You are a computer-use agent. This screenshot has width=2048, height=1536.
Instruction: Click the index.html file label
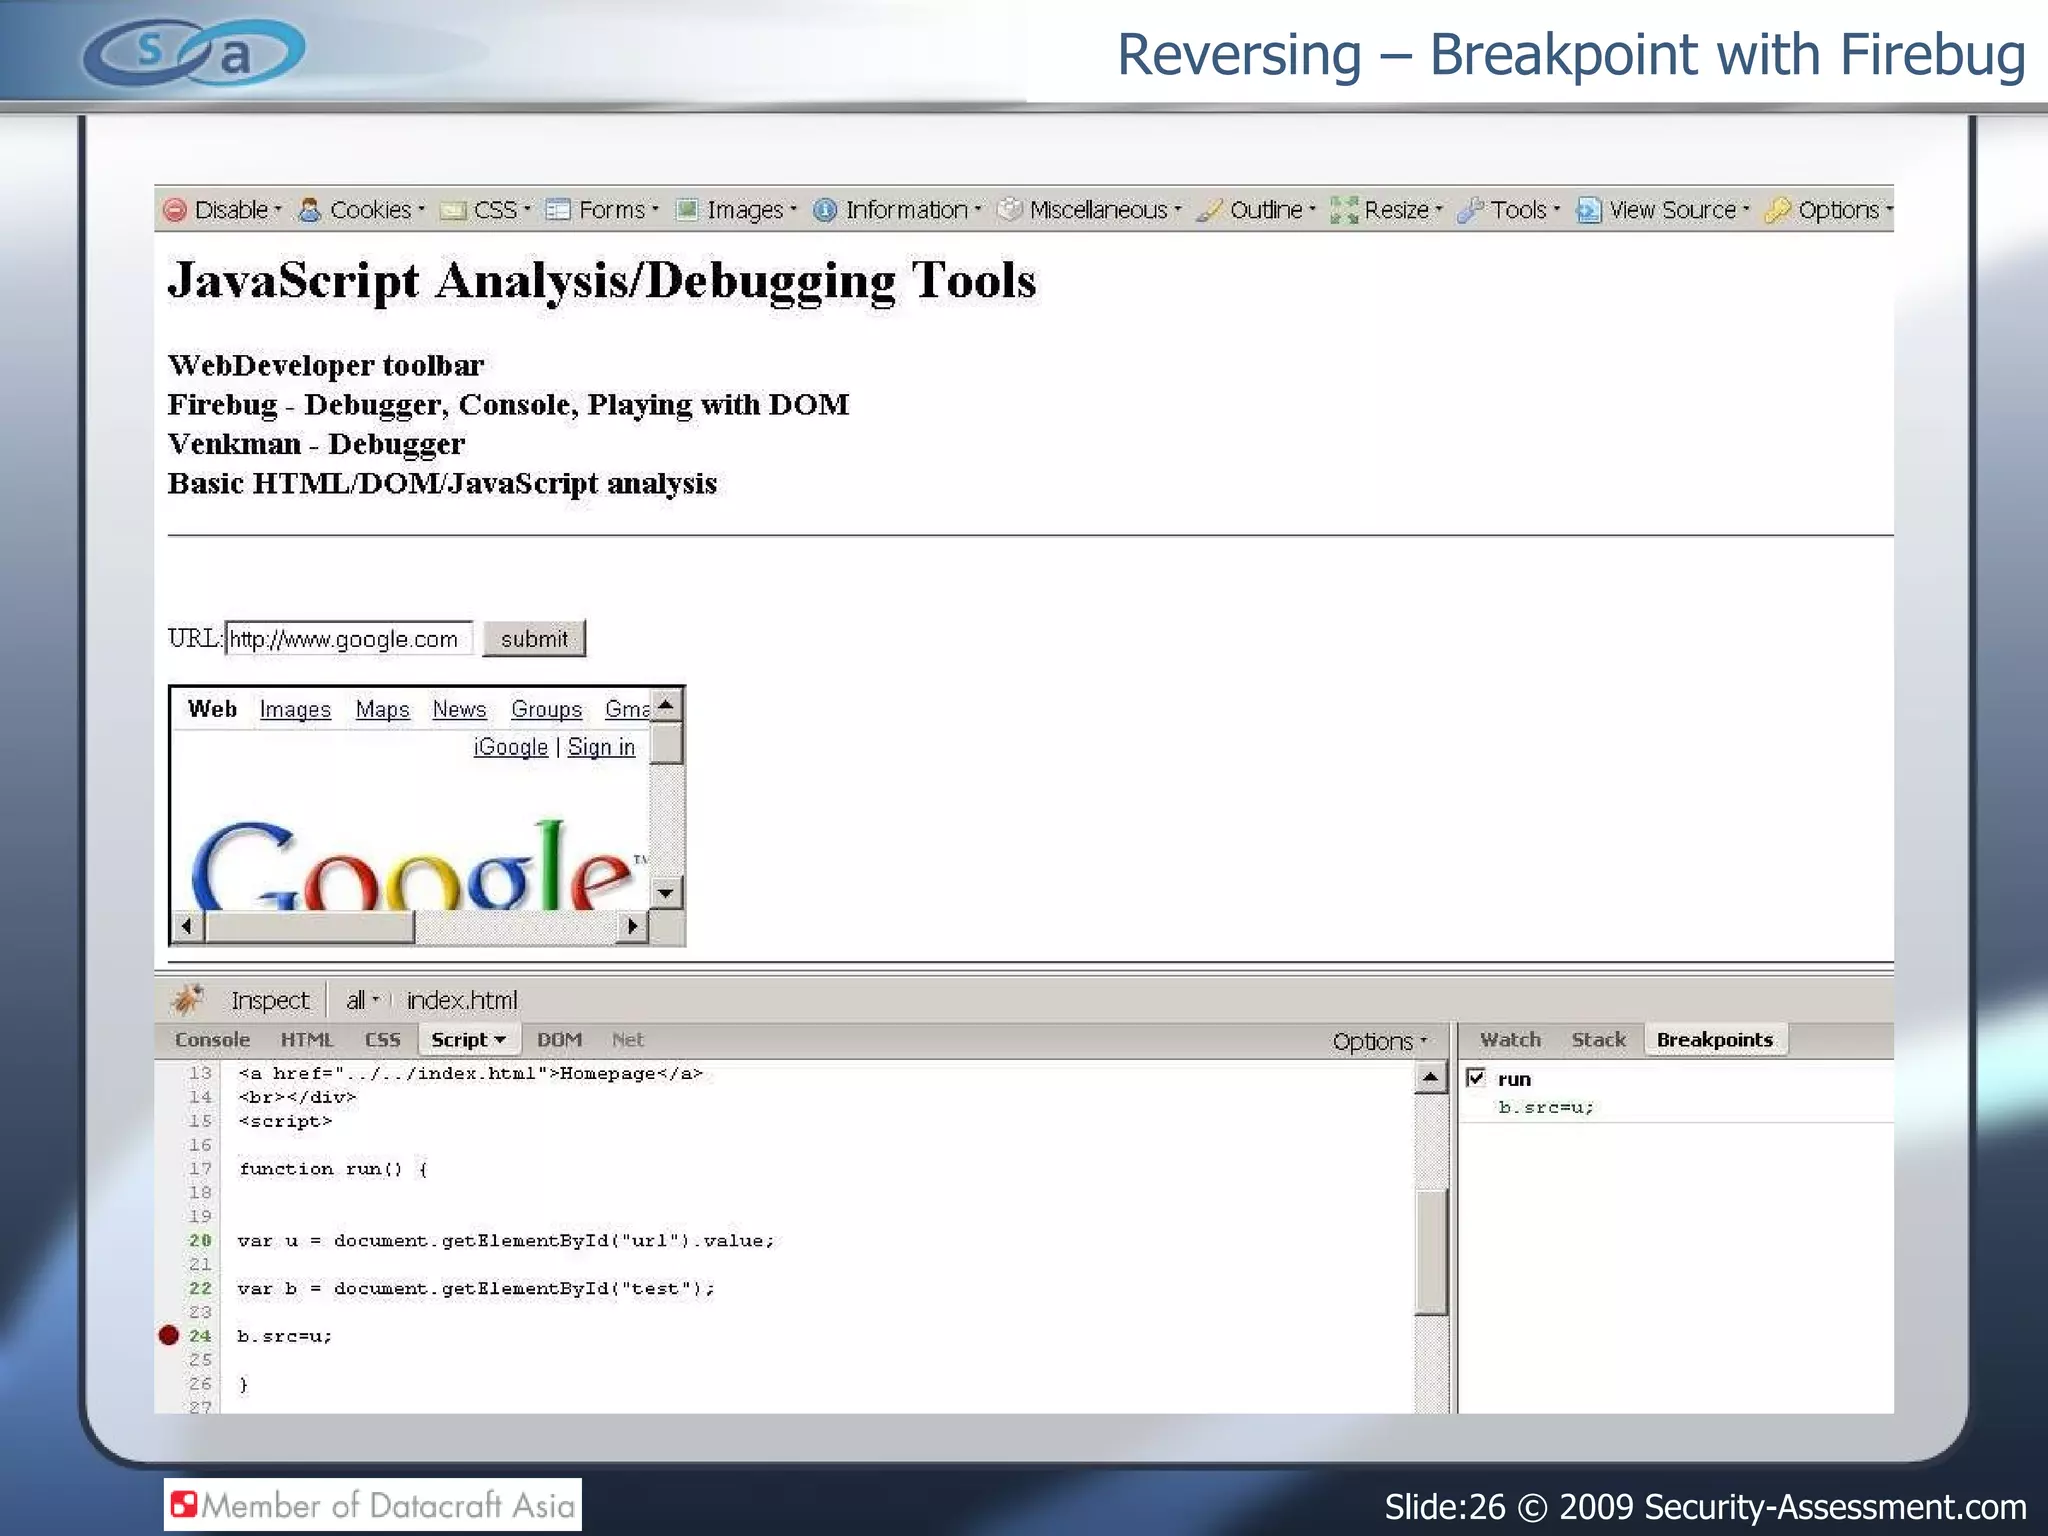click(462, 1000)
